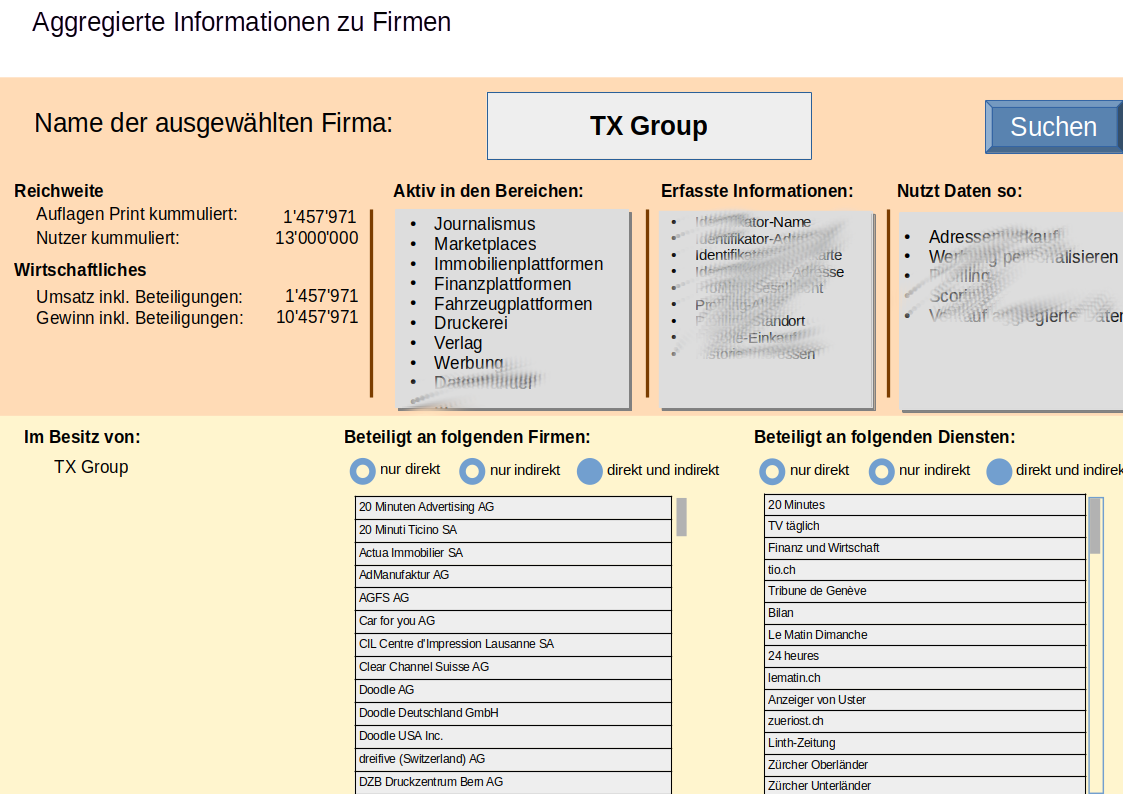Viewport: 1123px width, 794px height.
Task: Click the TX Group company name field
Action: click(x=648, y=126)
